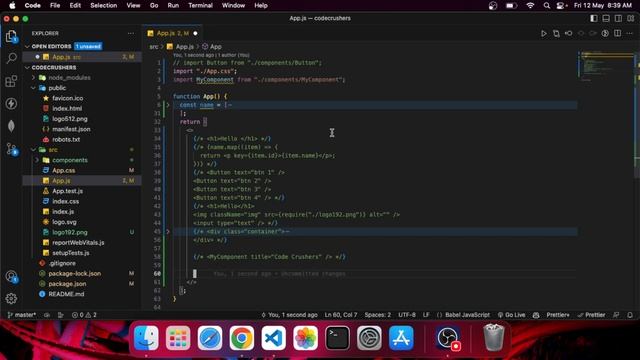Viewport: 640px width, 360px height.
Task: Click Spaces: 2 indentation setting
Action: pyautogui.click(x=378, y=315)
